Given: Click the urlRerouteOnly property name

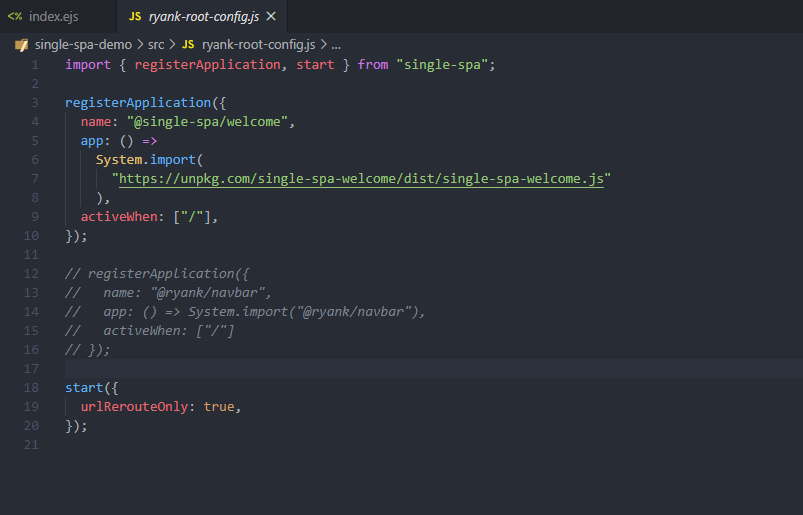Looking at the screenshot, I should tap(138, 407).
